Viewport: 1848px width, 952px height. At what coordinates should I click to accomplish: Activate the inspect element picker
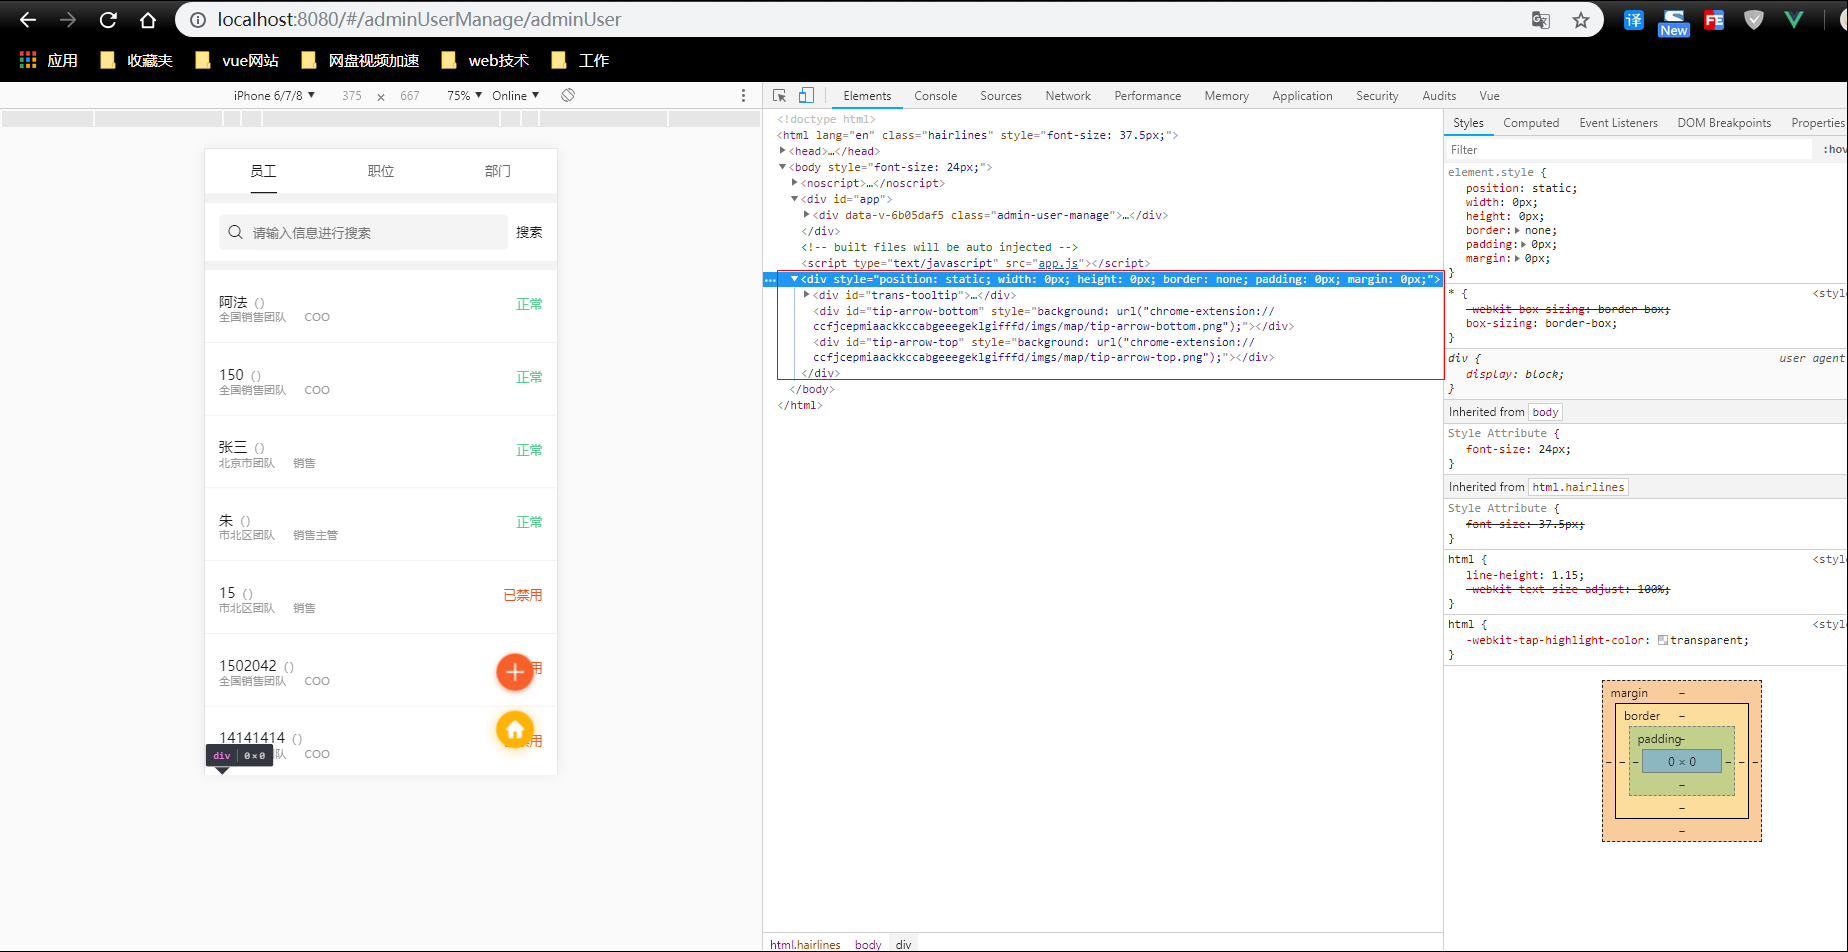[780, 96]
